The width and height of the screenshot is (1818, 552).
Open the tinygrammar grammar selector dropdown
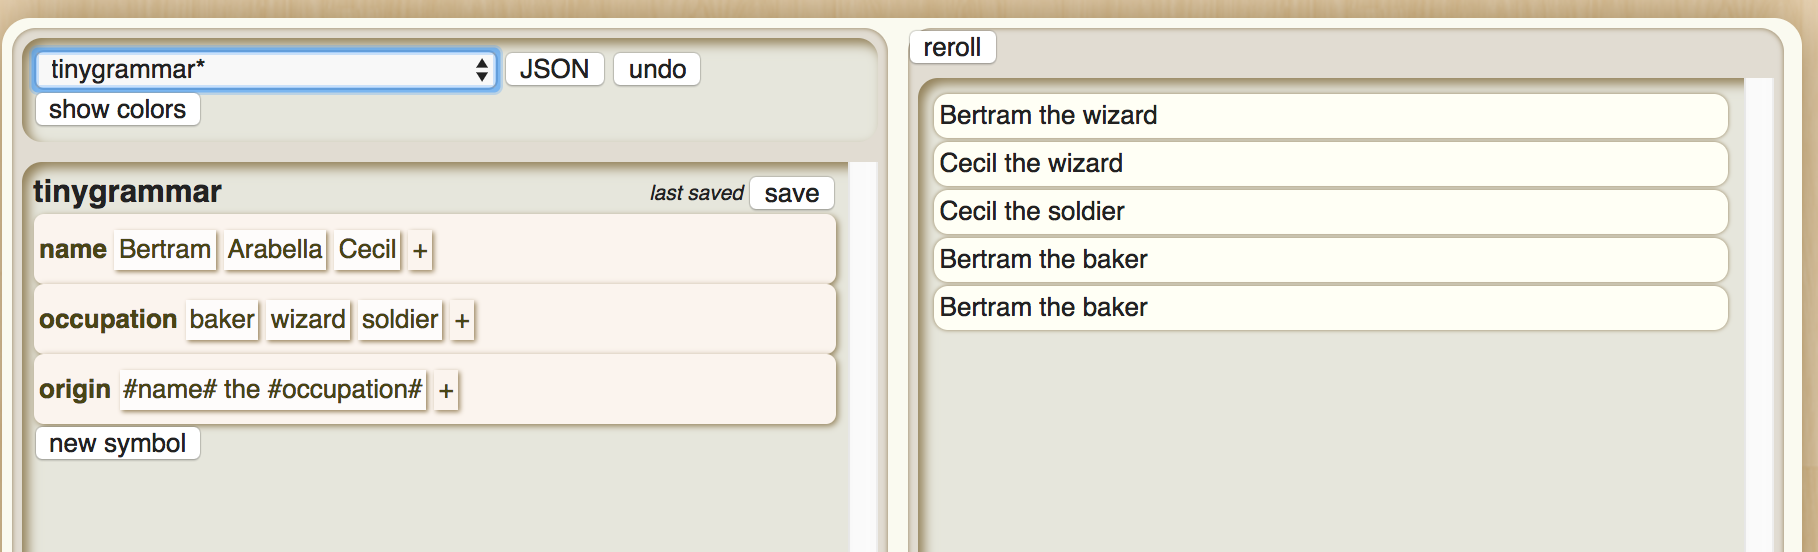266,69
